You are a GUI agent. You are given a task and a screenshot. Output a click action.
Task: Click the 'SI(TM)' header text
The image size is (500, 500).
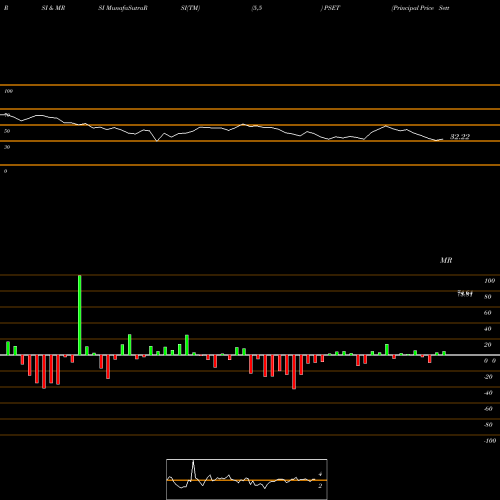pos(190,8)
